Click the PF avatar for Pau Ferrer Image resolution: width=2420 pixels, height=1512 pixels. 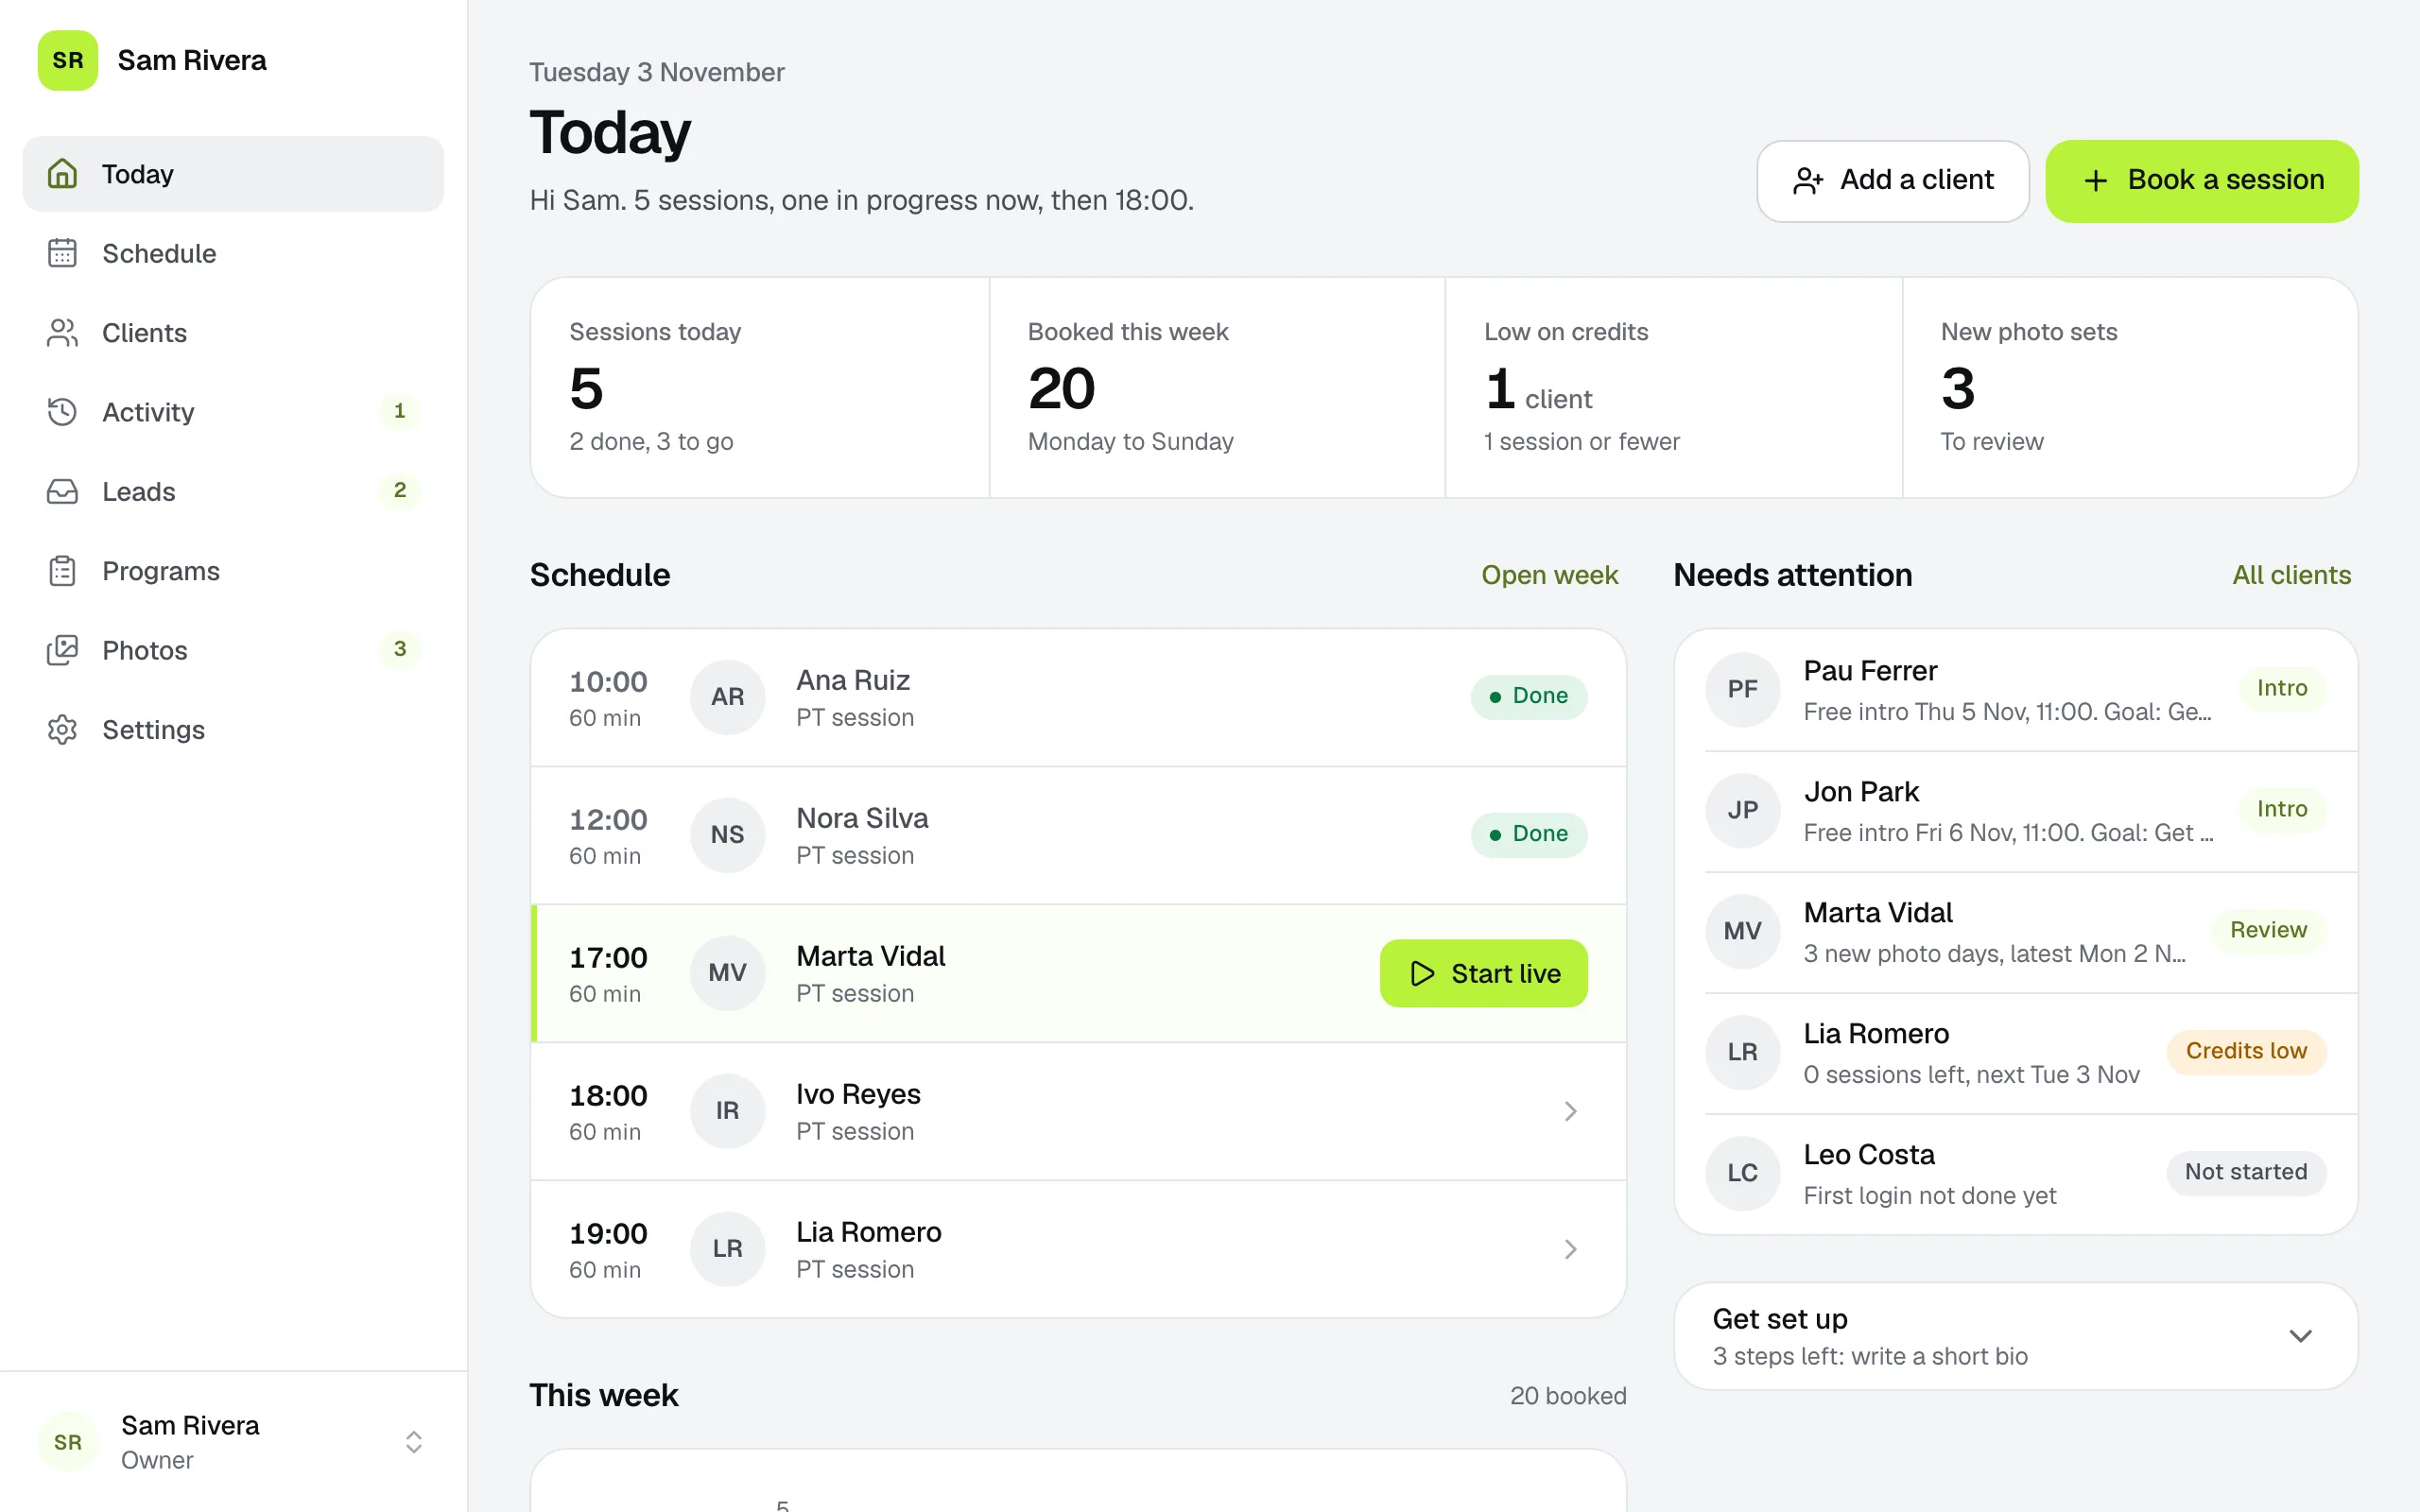1742,689
